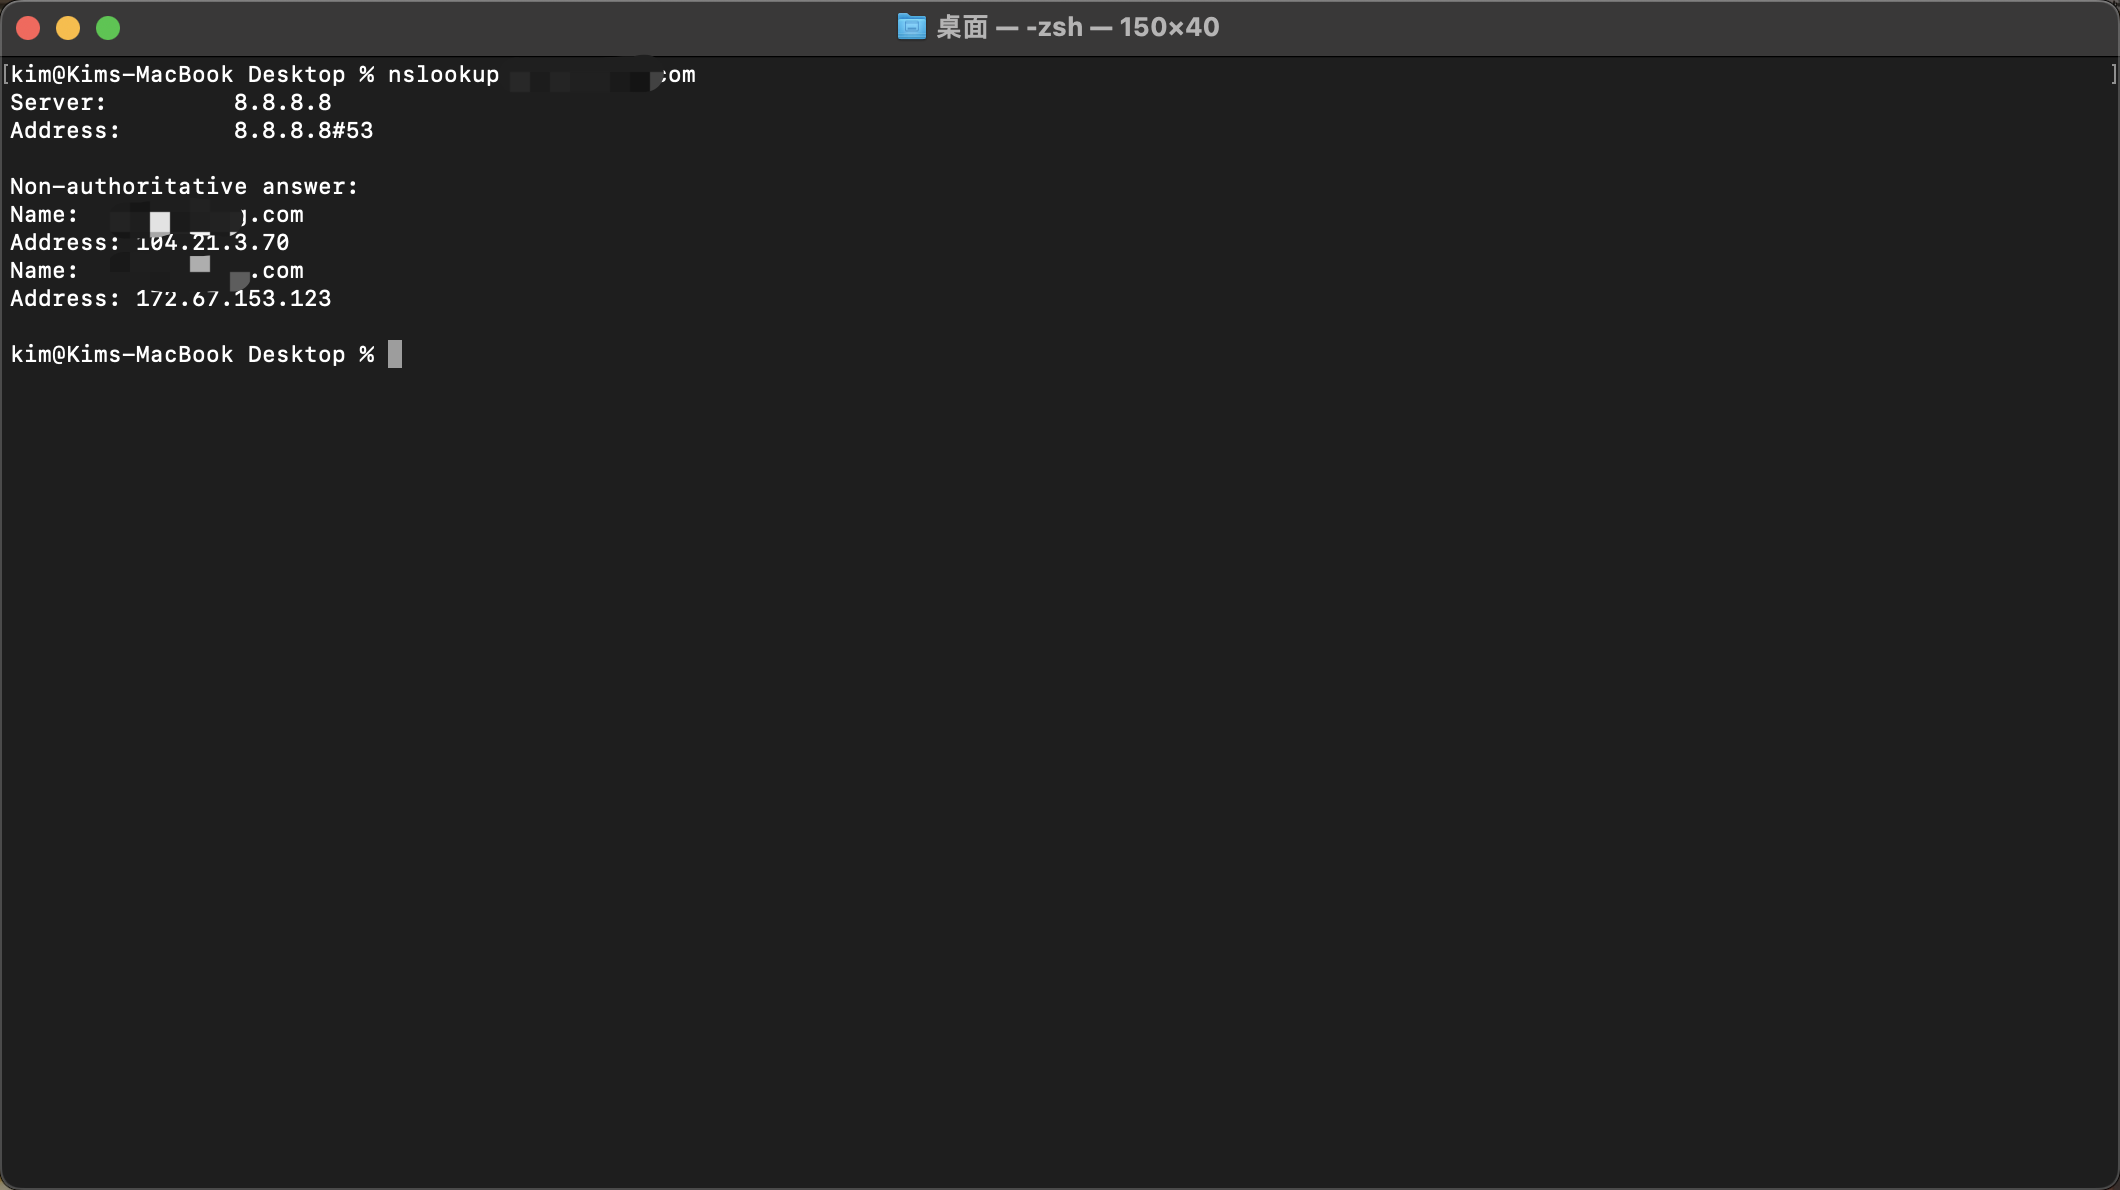The height and width of the screenshot is (1190, 2120).
Task: Click the folder icon in title bar
Action: click(x=911, y=27)
